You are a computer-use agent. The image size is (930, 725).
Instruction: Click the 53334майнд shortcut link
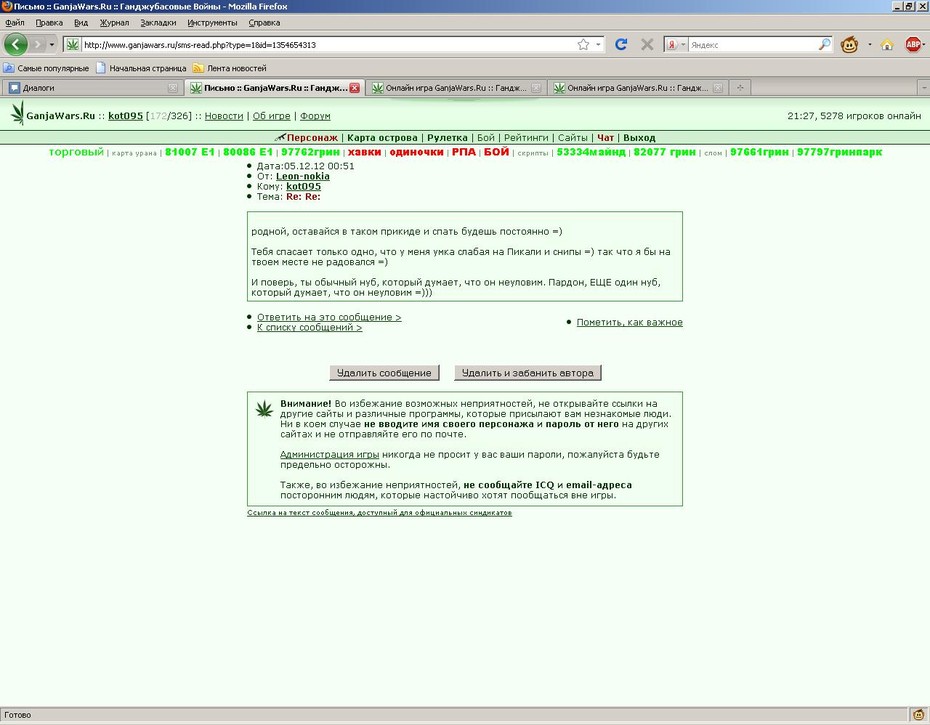pos(591,152)
